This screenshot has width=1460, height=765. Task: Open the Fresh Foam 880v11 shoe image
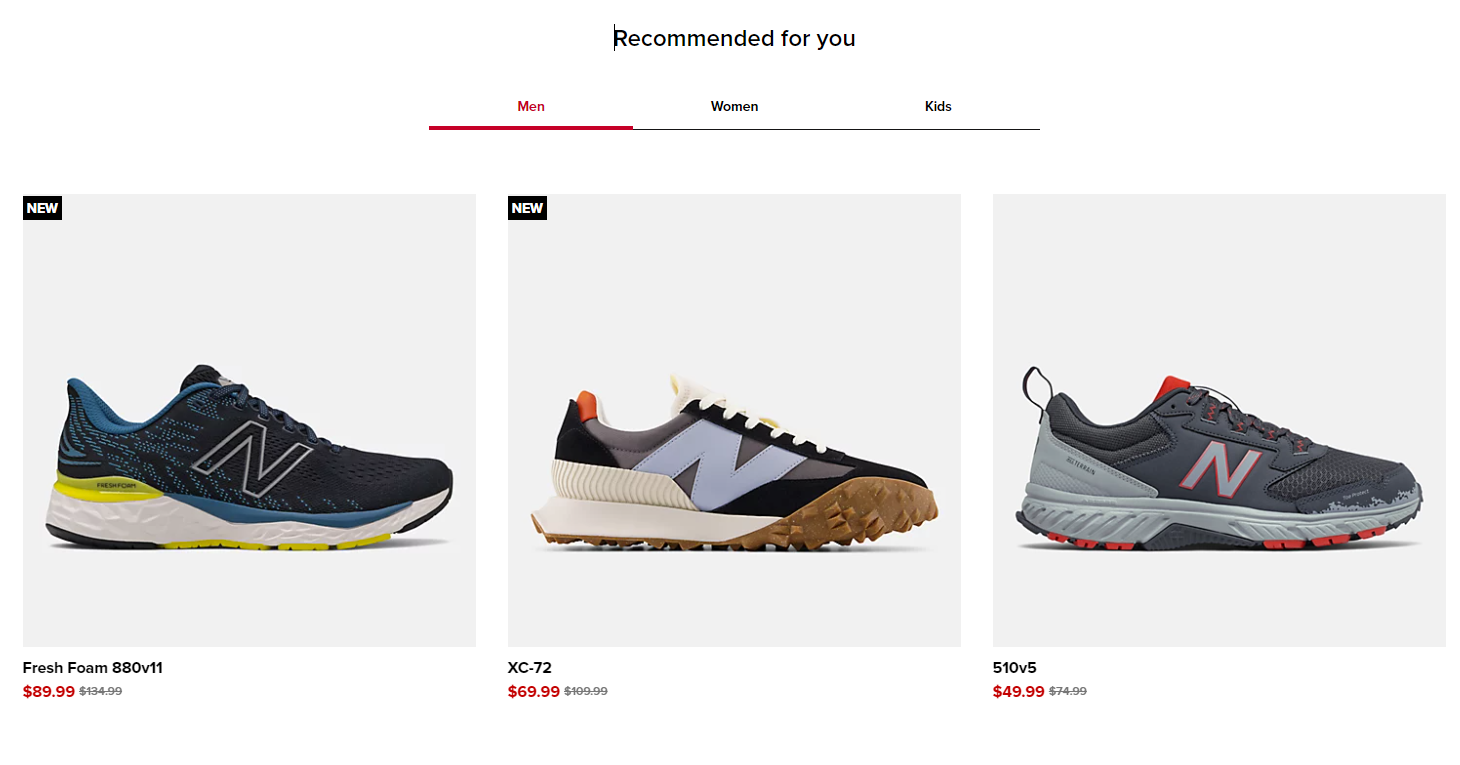[x=249, y=420]
